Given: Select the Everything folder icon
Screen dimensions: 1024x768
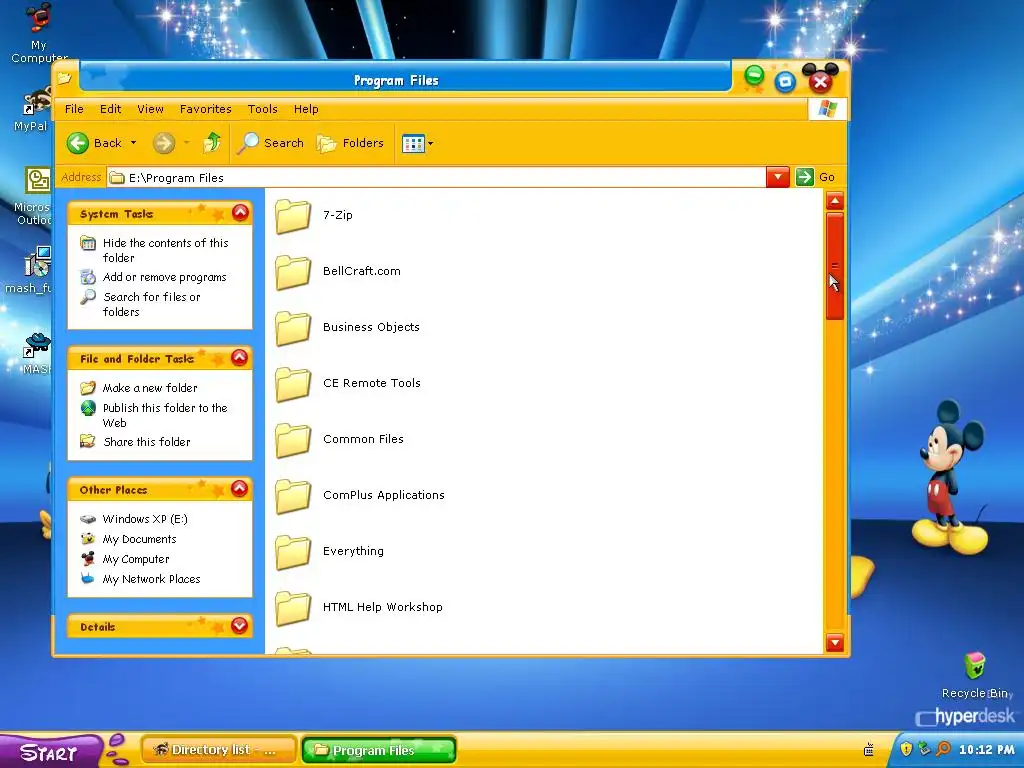Looking at the screenshot, I should coord(293,552).
